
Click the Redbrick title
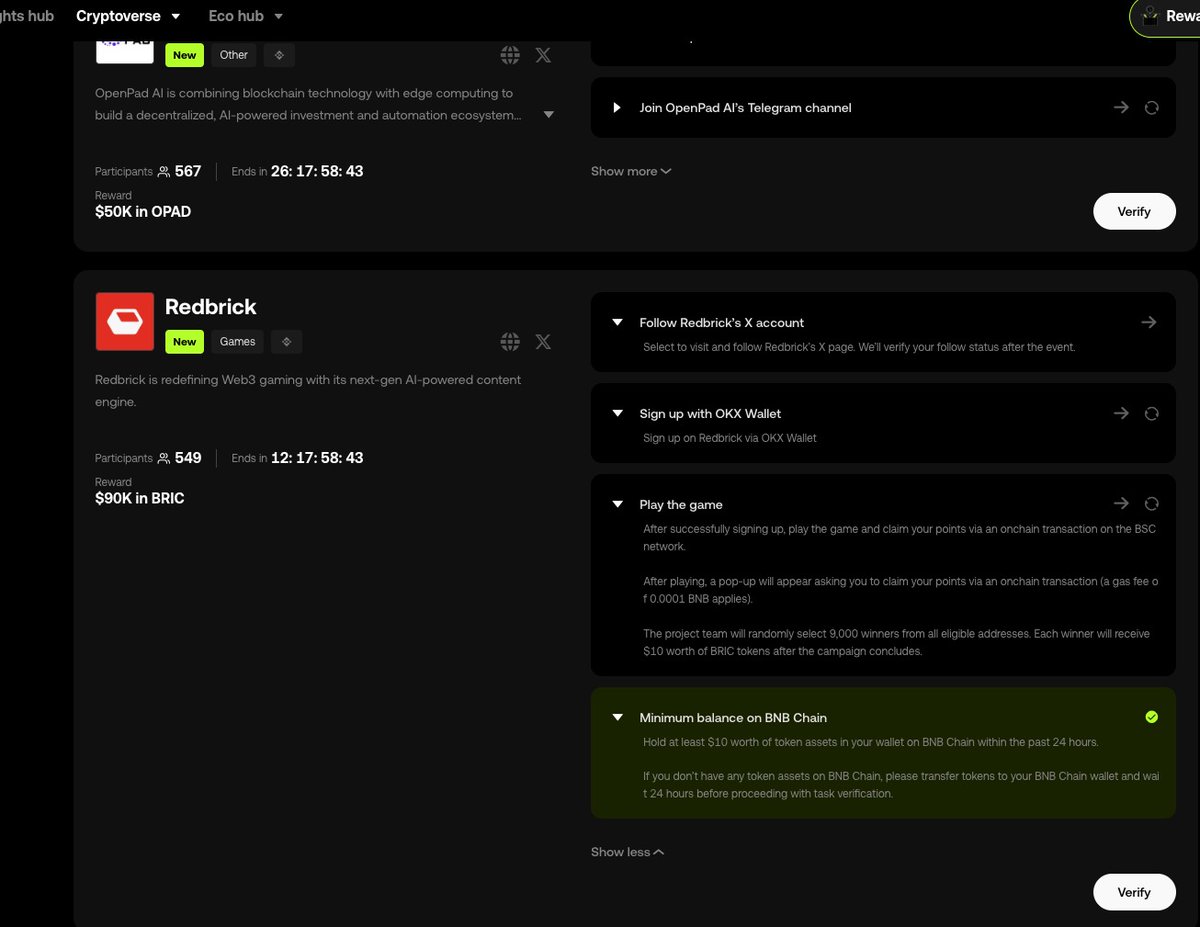[x=211, y=307]
